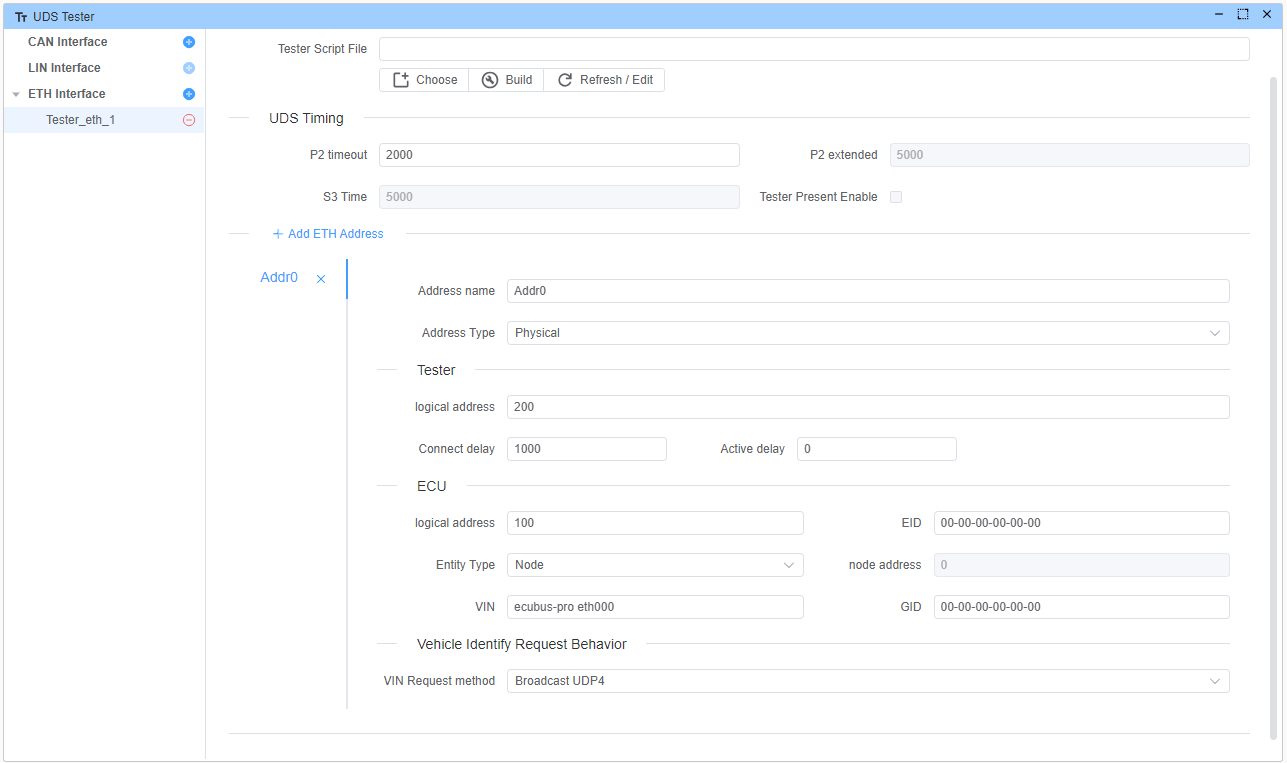Click the UDS Tester title icon
Screen dimensions: 1287x763
(21, 16)
